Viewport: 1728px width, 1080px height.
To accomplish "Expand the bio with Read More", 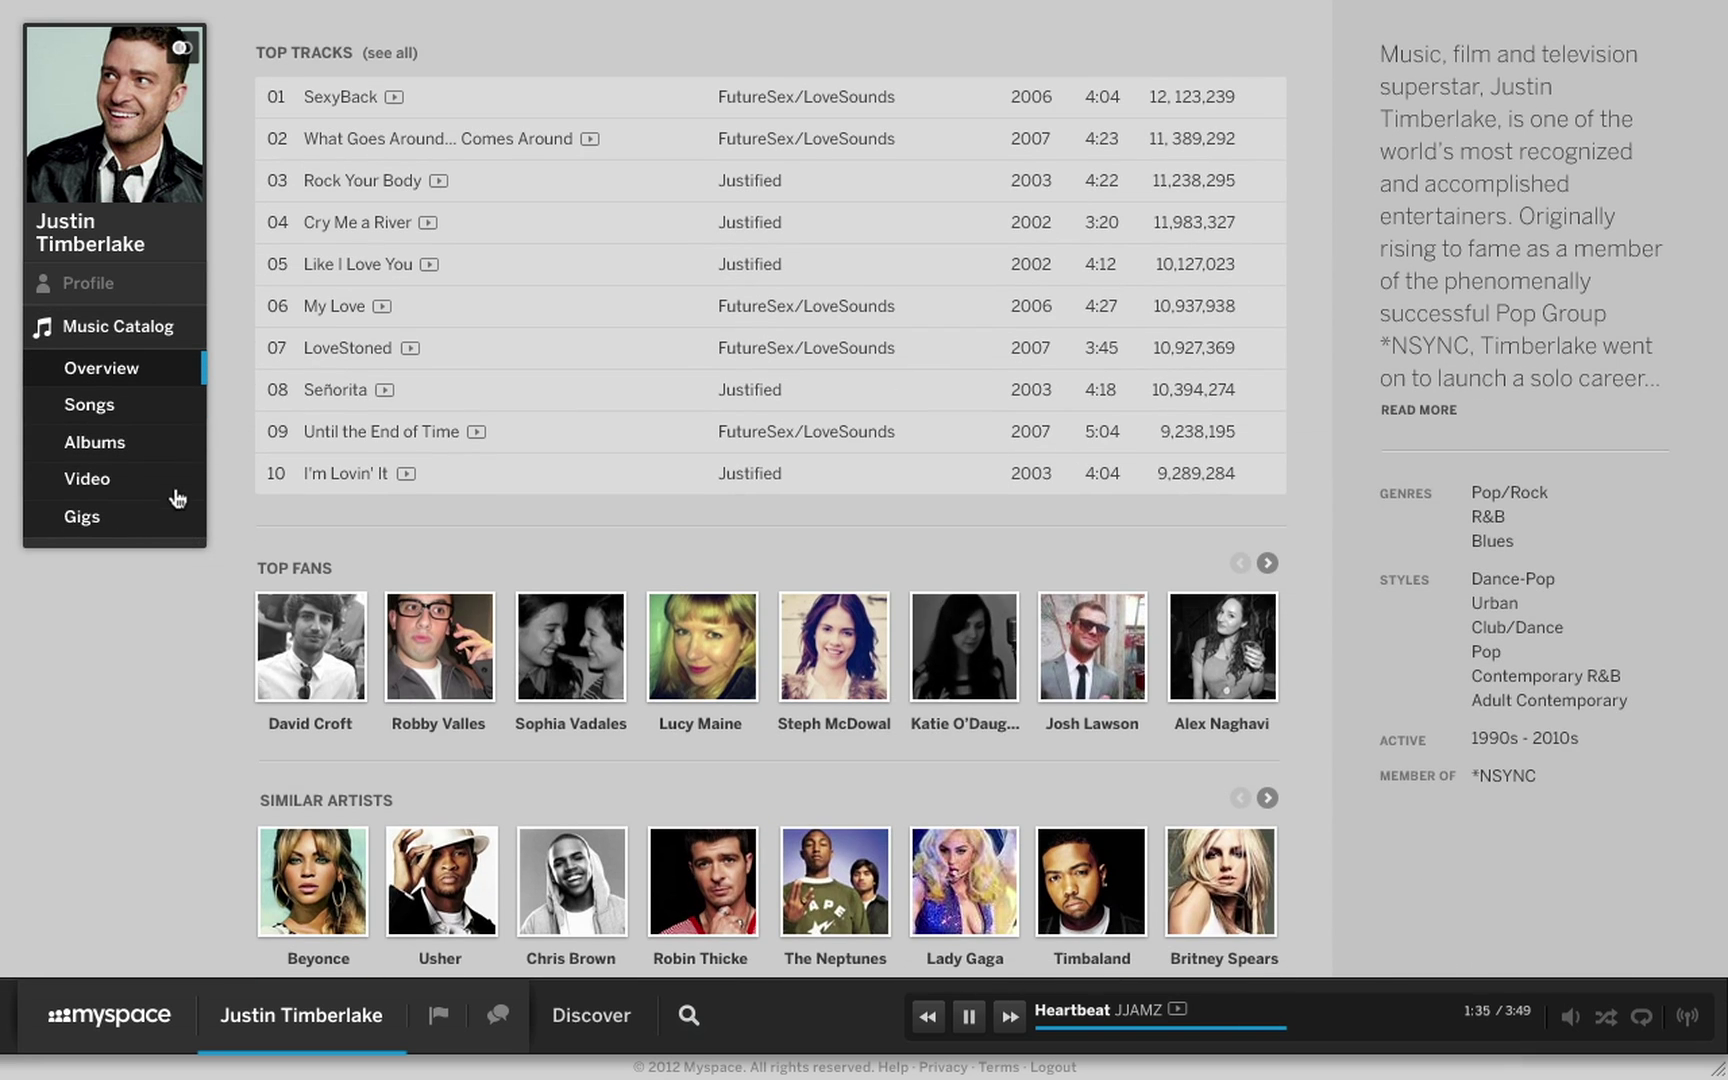I will 1418,410.
